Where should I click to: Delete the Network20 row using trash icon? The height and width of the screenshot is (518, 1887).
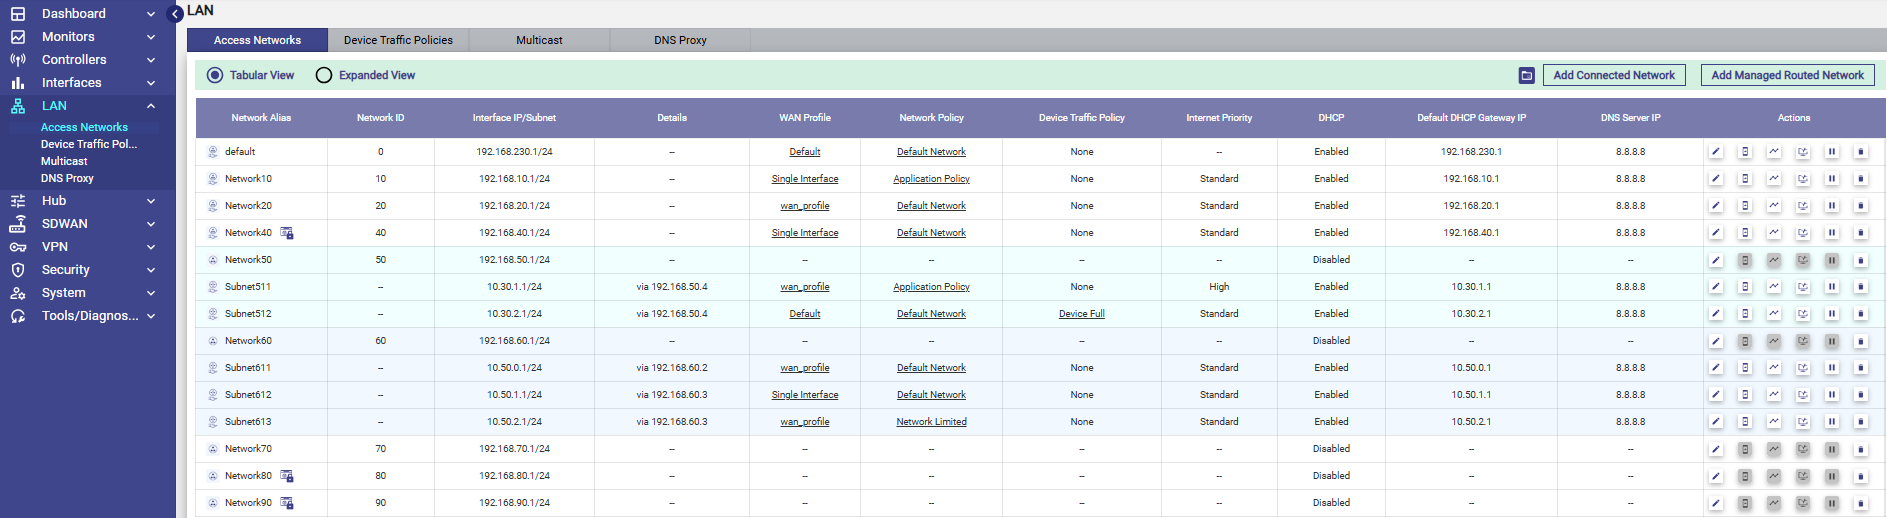[x=1860, y=206]
